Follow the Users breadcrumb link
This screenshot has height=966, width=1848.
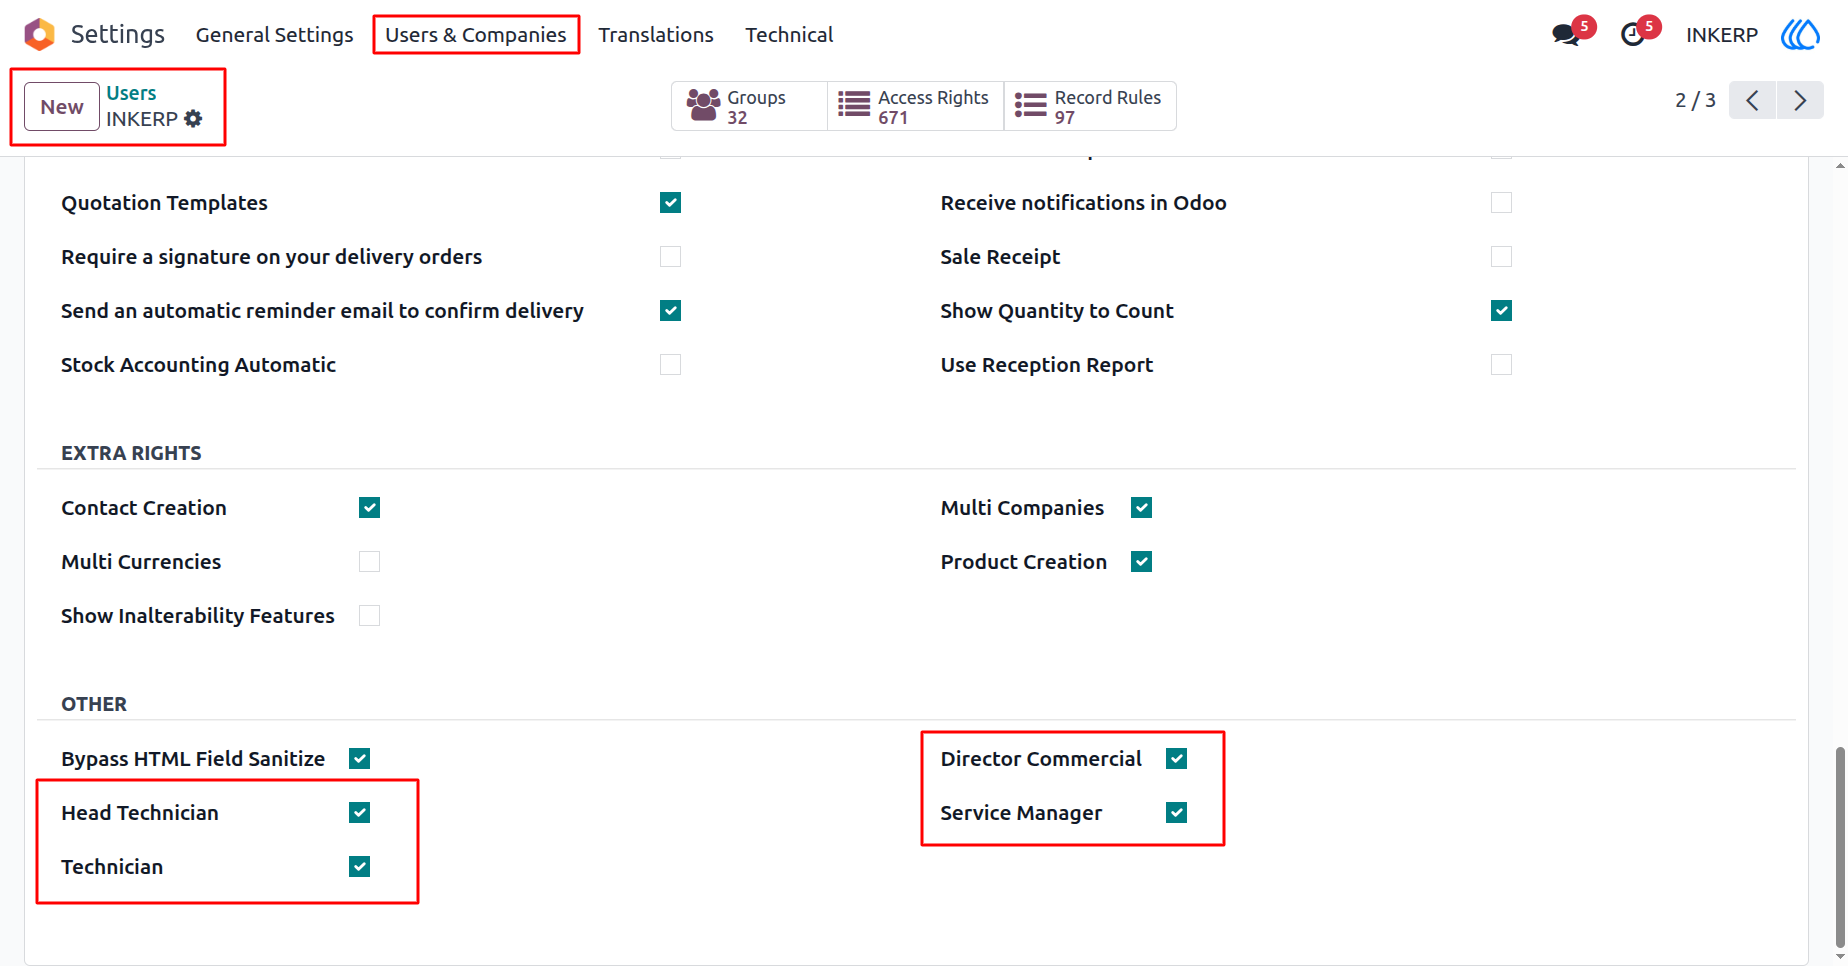coord(131,93)
